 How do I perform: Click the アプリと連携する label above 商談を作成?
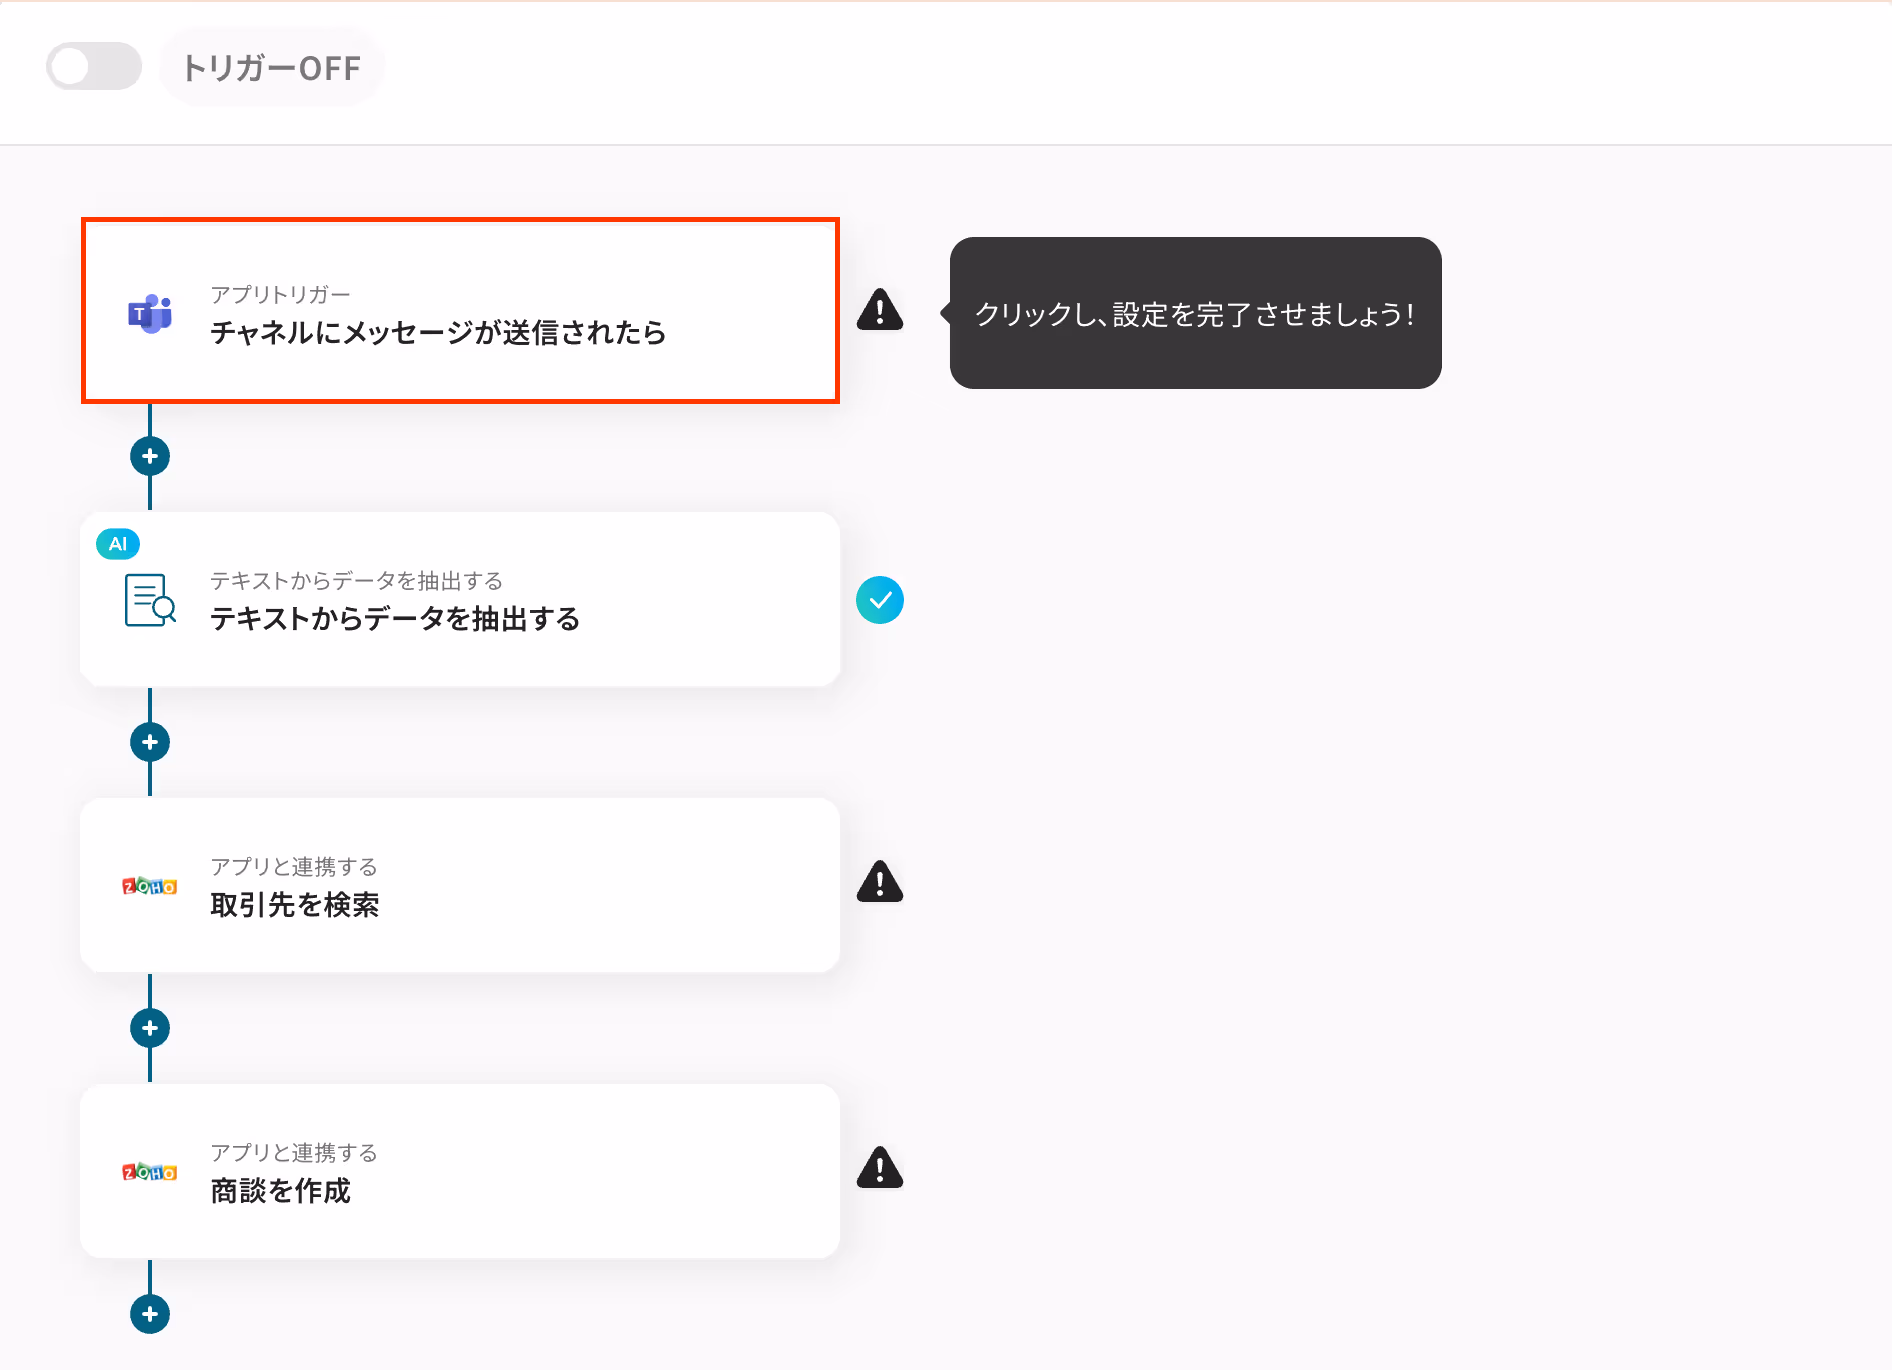(294, 1153)
